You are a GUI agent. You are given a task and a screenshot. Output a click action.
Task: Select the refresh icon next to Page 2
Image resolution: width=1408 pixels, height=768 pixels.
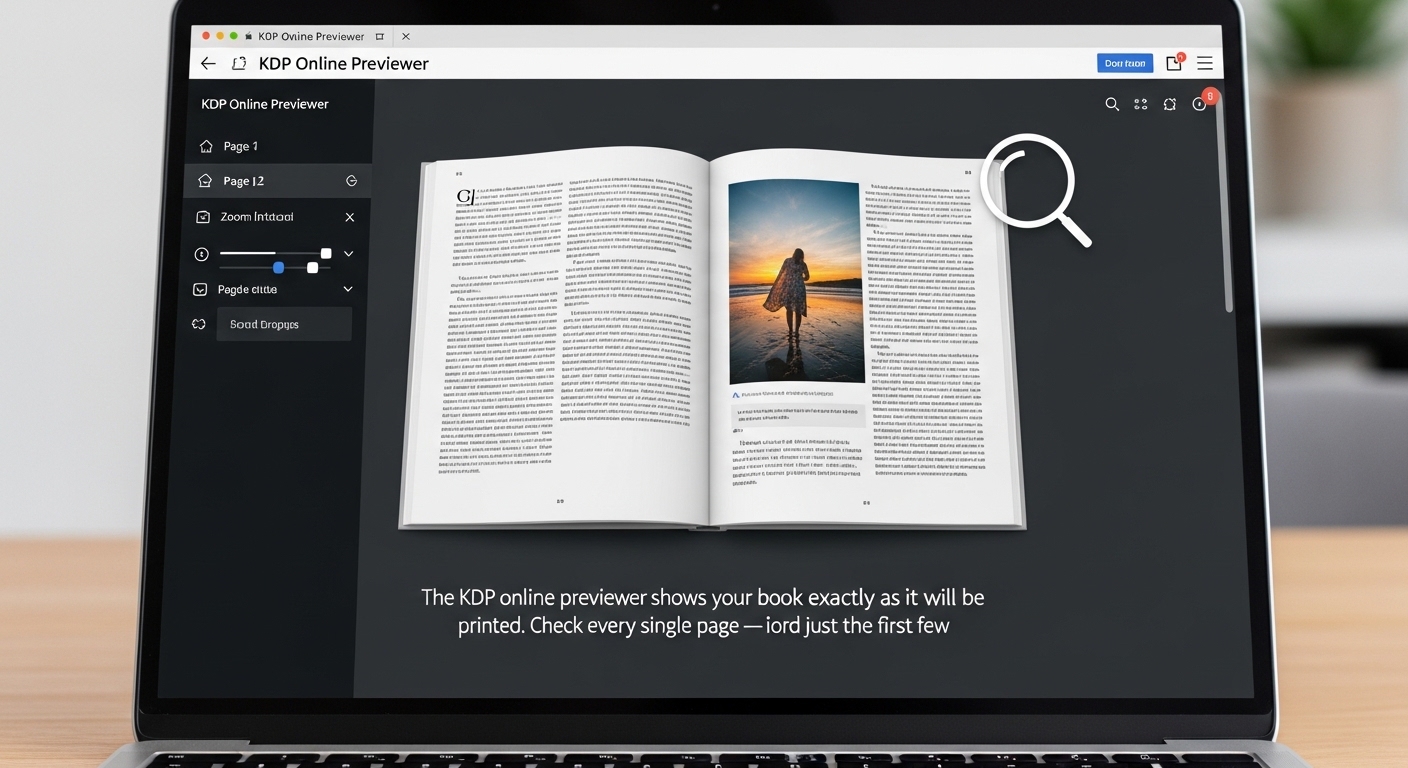351,180
